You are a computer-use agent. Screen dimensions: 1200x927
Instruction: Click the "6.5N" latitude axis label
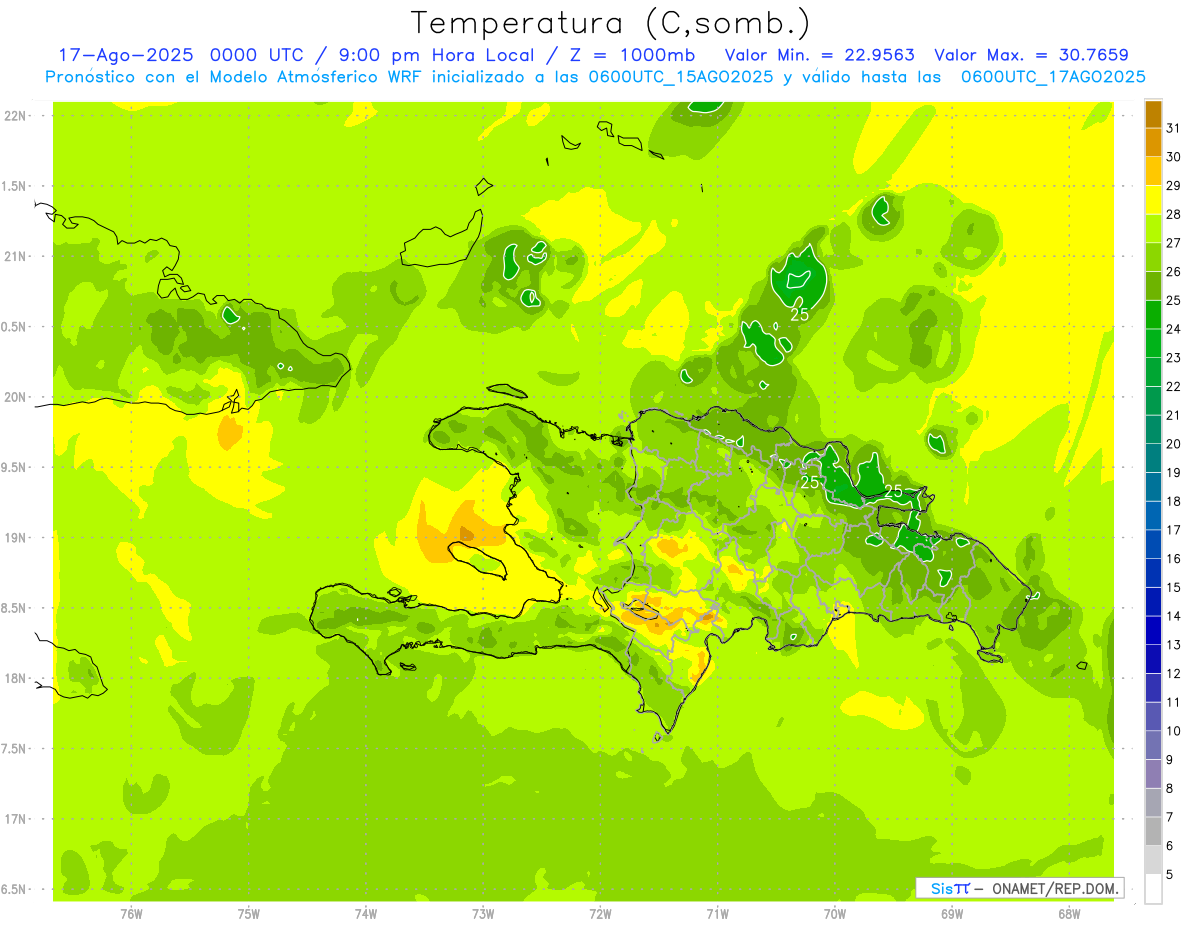pos(15,889)
